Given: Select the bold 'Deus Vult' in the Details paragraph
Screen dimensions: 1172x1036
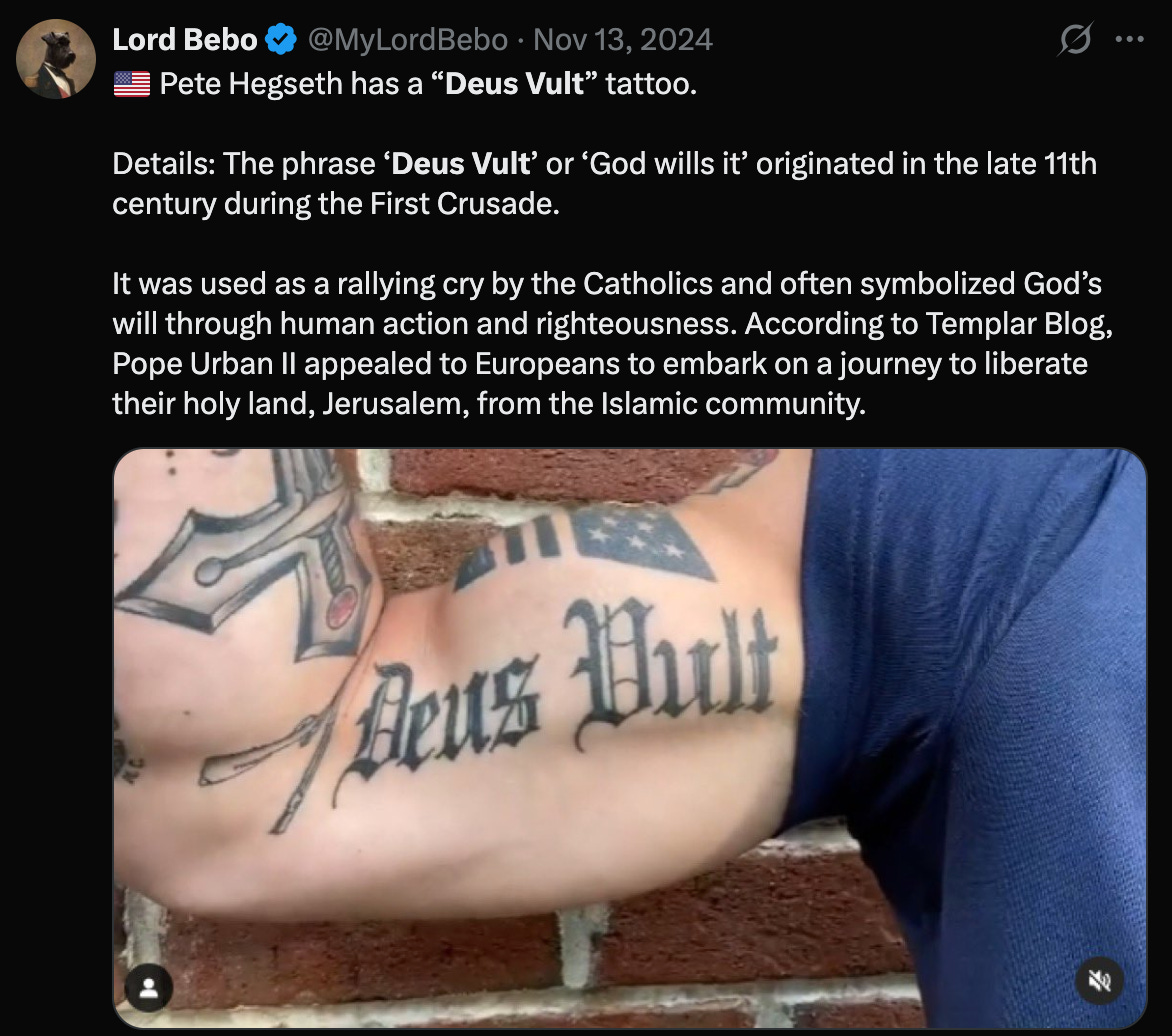Looking at the screenshot, I should [460, 164].
